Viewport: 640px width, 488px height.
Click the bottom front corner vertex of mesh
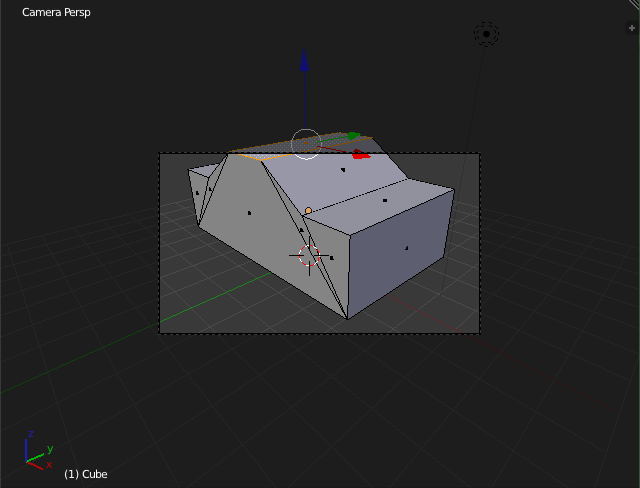point(347,319)
